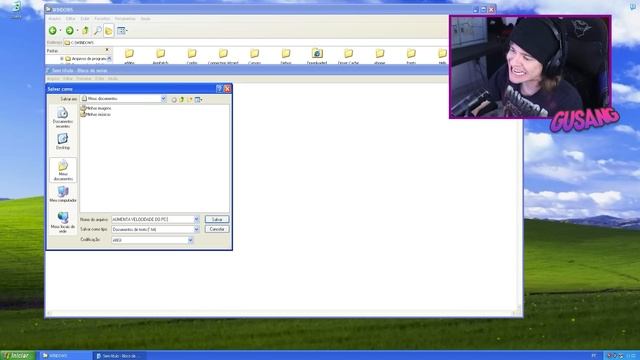
Task: Toggle the Folders pane button in explorer
Action: point(109,31)
